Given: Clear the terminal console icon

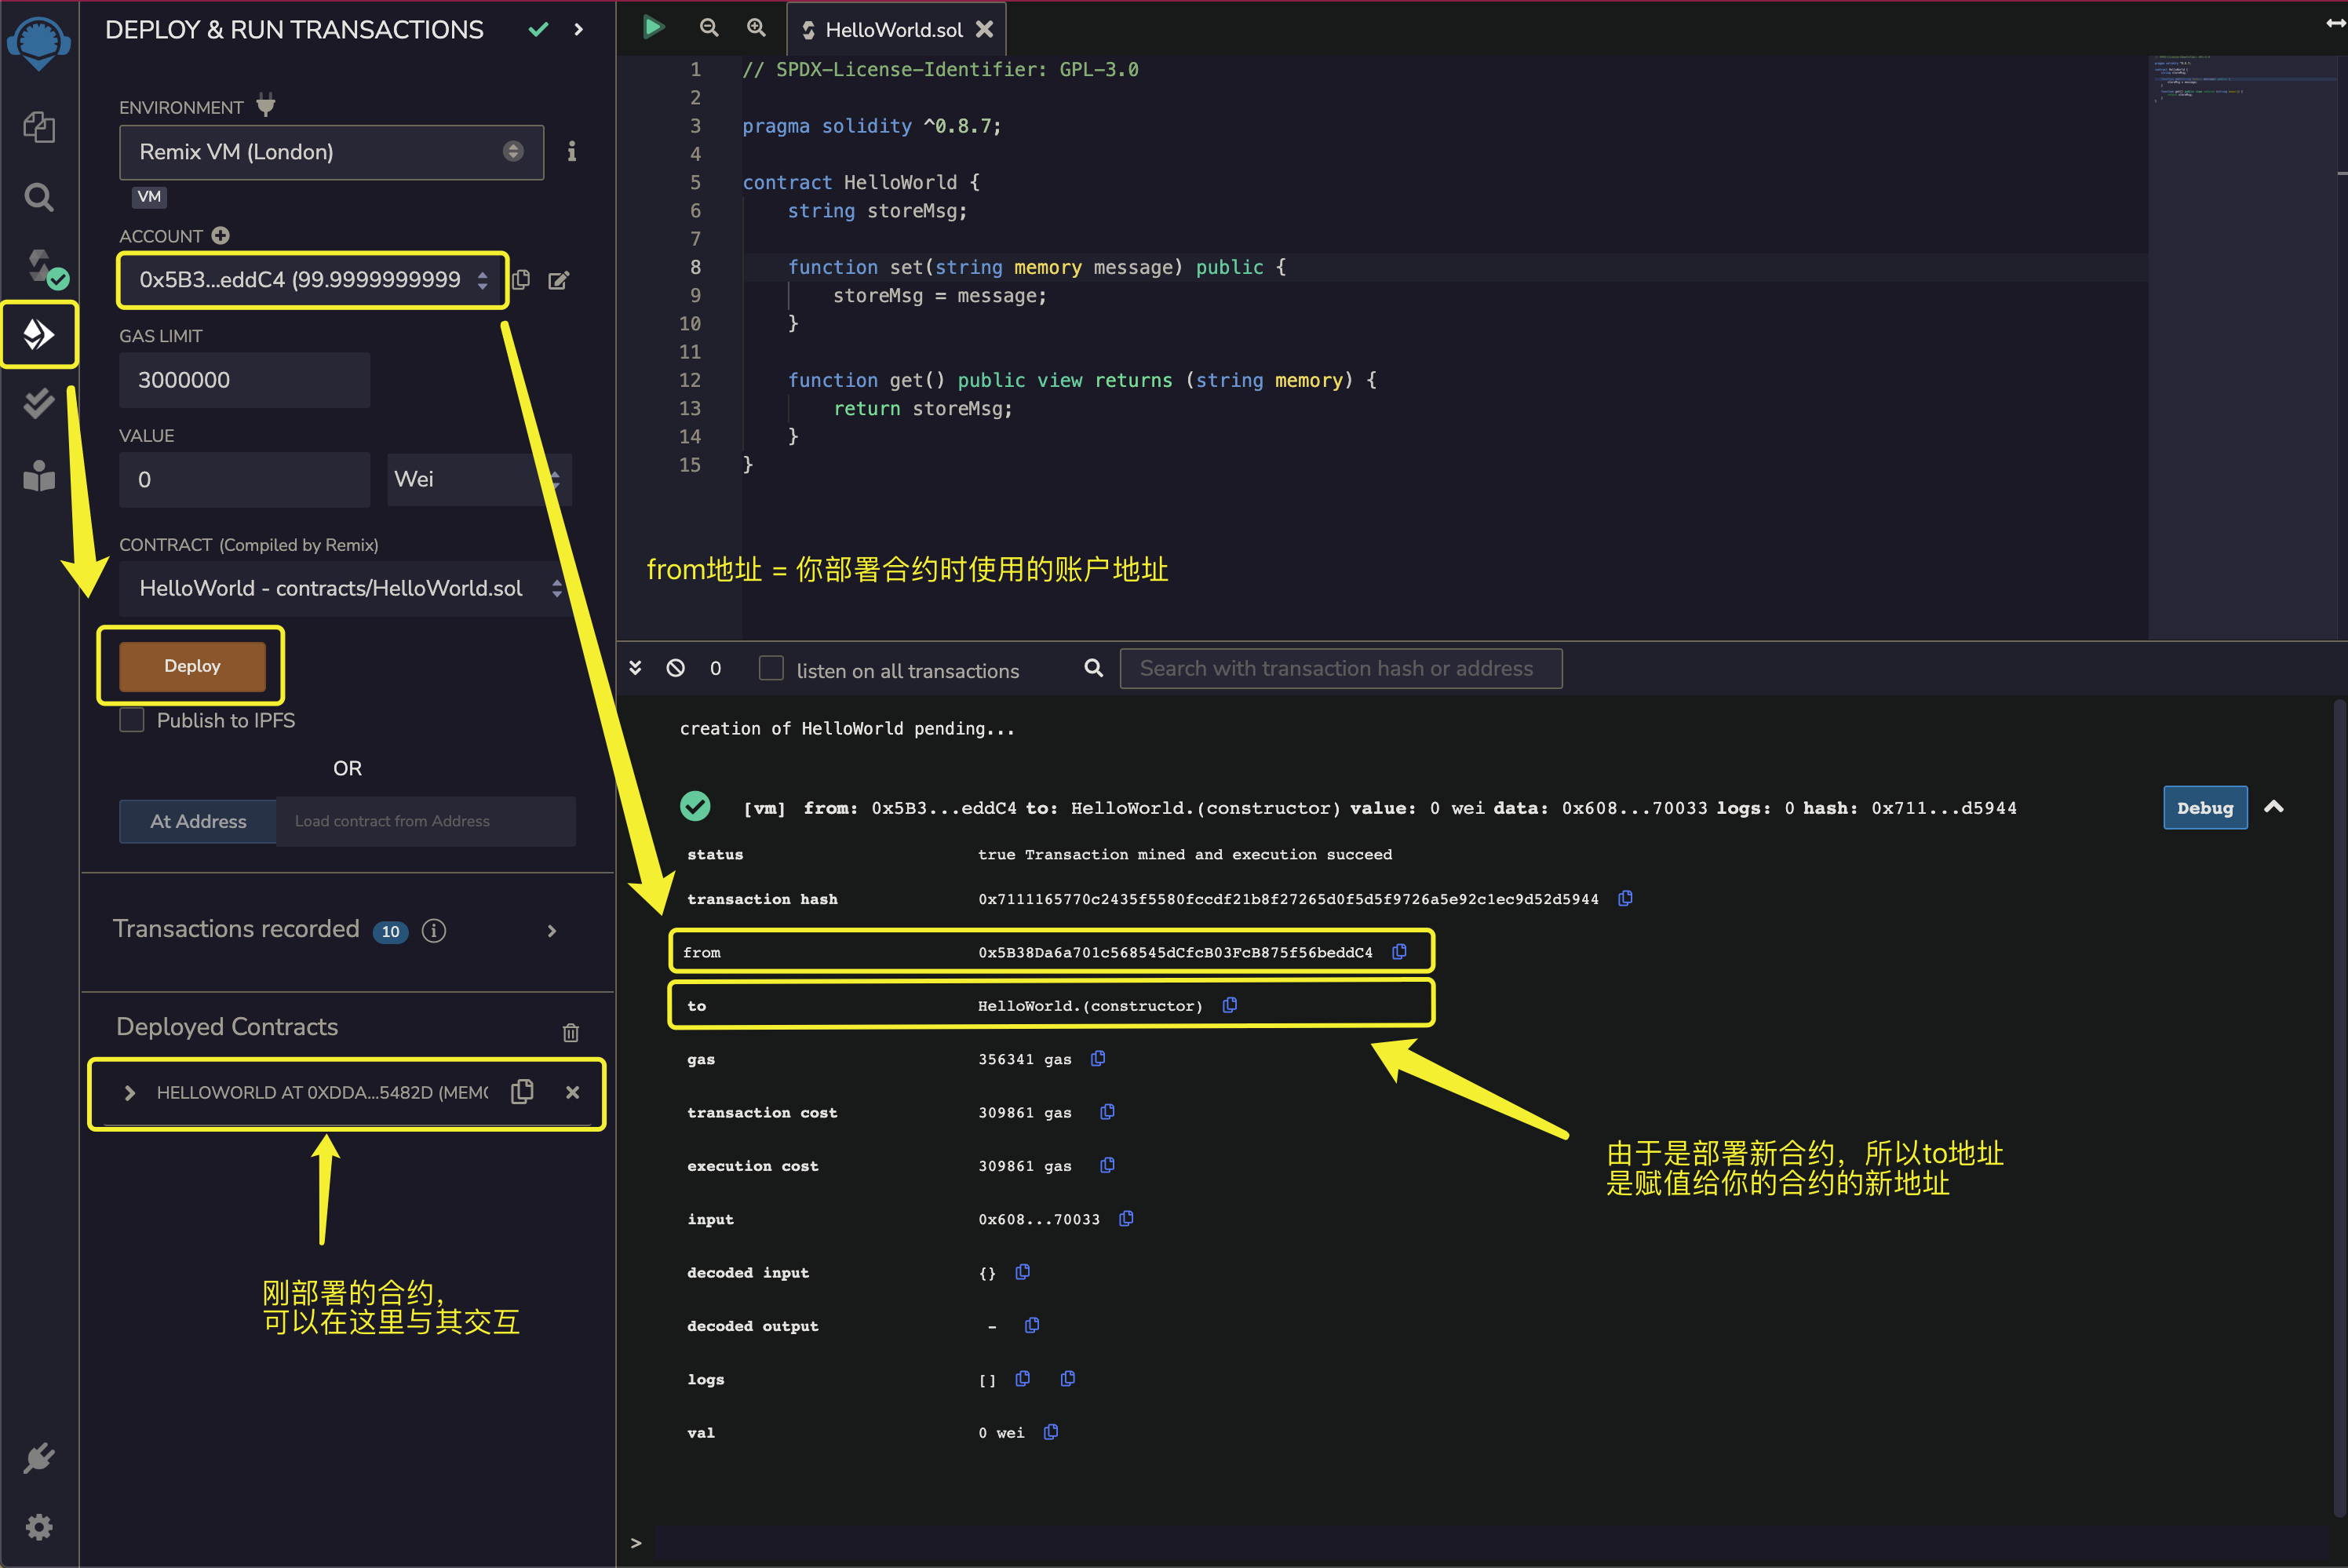Looking at the screenshot, I should [676, 668].
